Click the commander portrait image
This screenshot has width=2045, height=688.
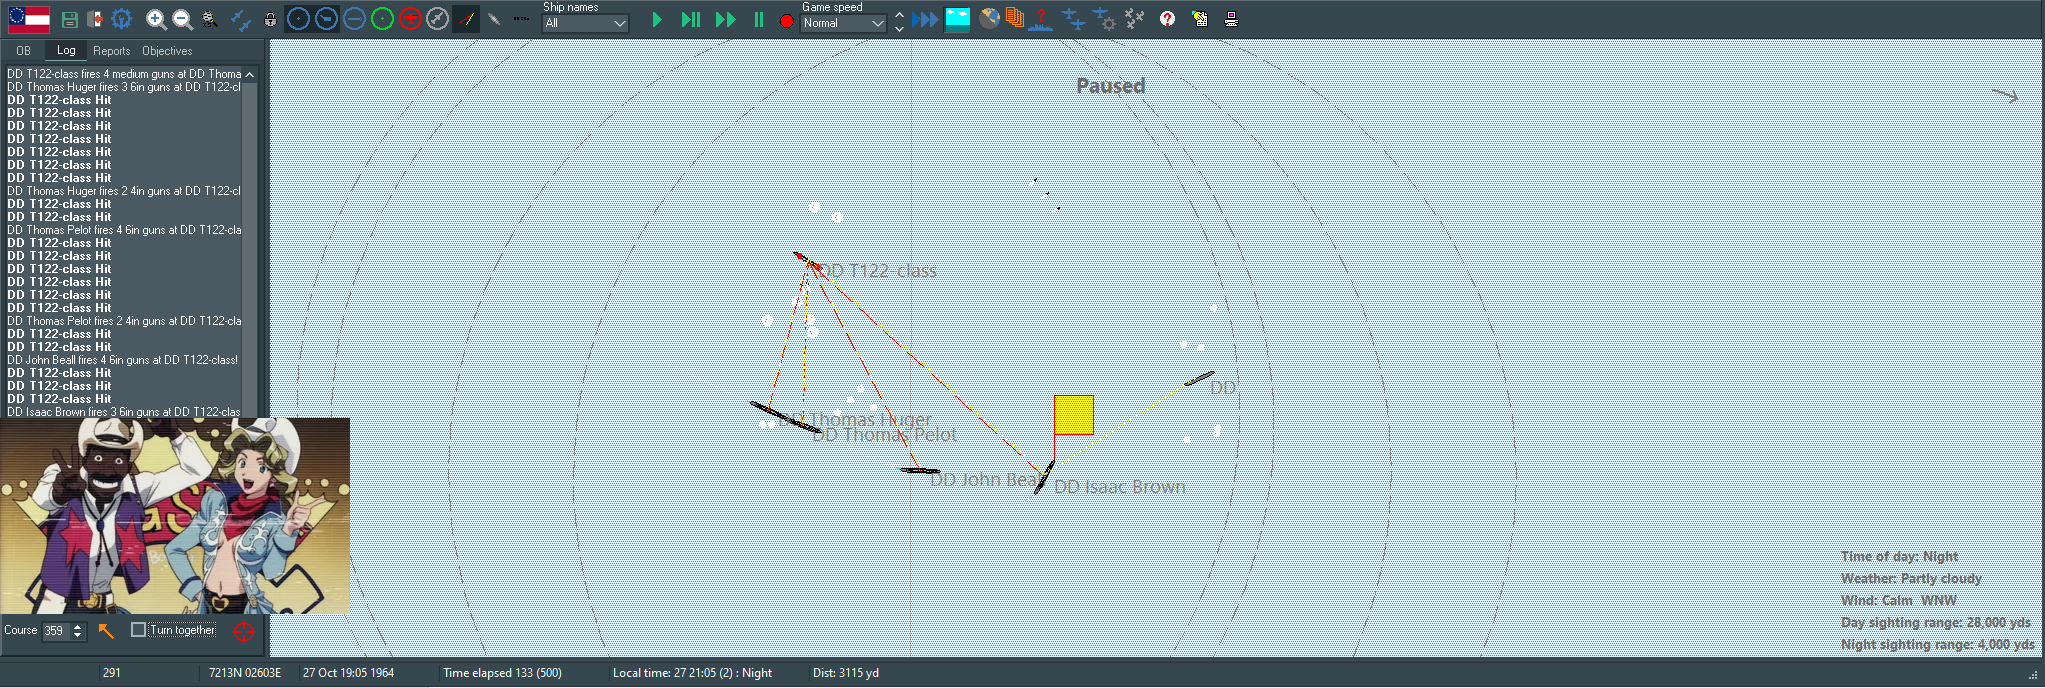pos(175,516)
